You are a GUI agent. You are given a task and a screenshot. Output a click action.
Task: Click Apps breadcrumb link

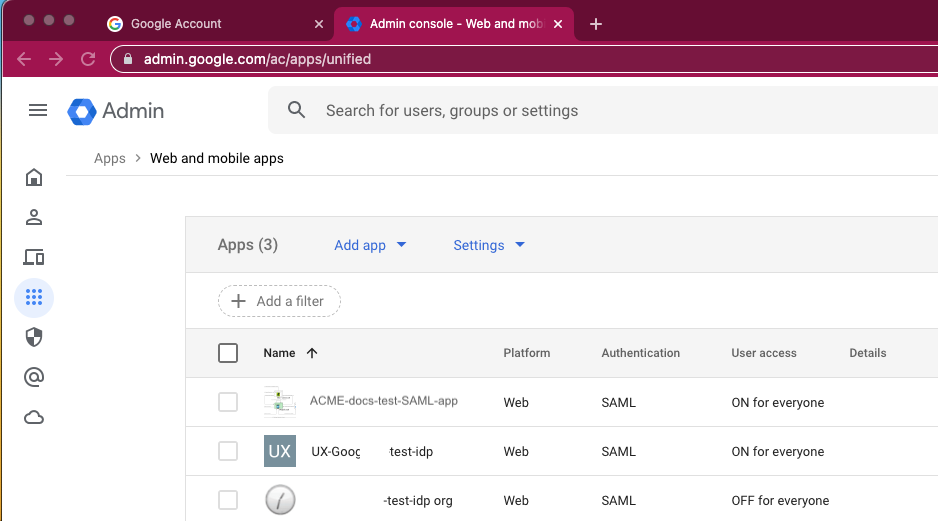click(110, 159)
